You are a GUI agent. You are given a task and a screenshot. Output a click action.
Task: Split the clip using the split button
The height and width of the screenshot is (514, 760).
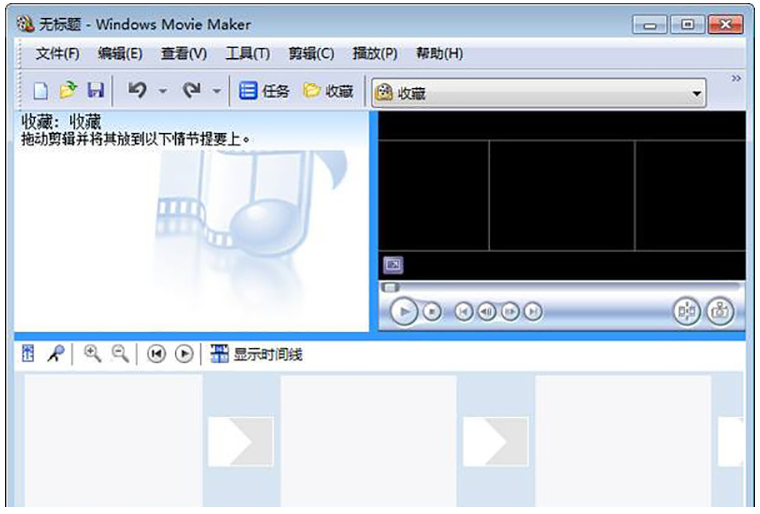click(x=686, y=311)
